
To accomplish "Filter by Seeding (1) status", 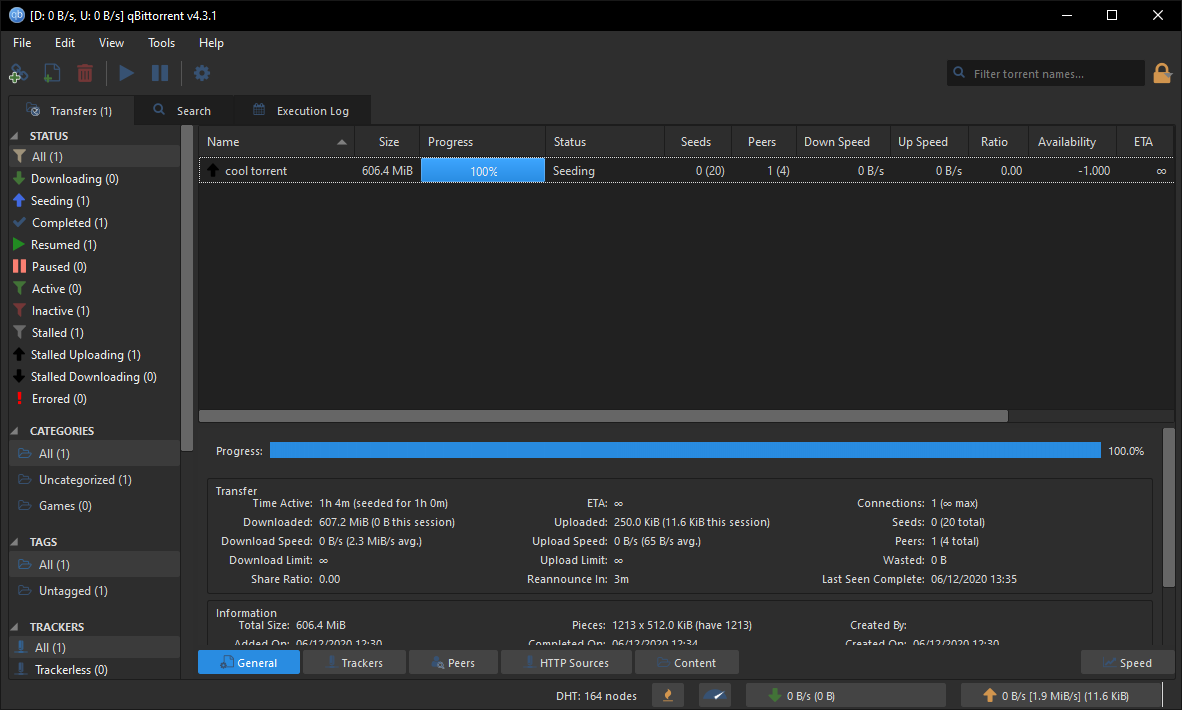I will [95, 200].
